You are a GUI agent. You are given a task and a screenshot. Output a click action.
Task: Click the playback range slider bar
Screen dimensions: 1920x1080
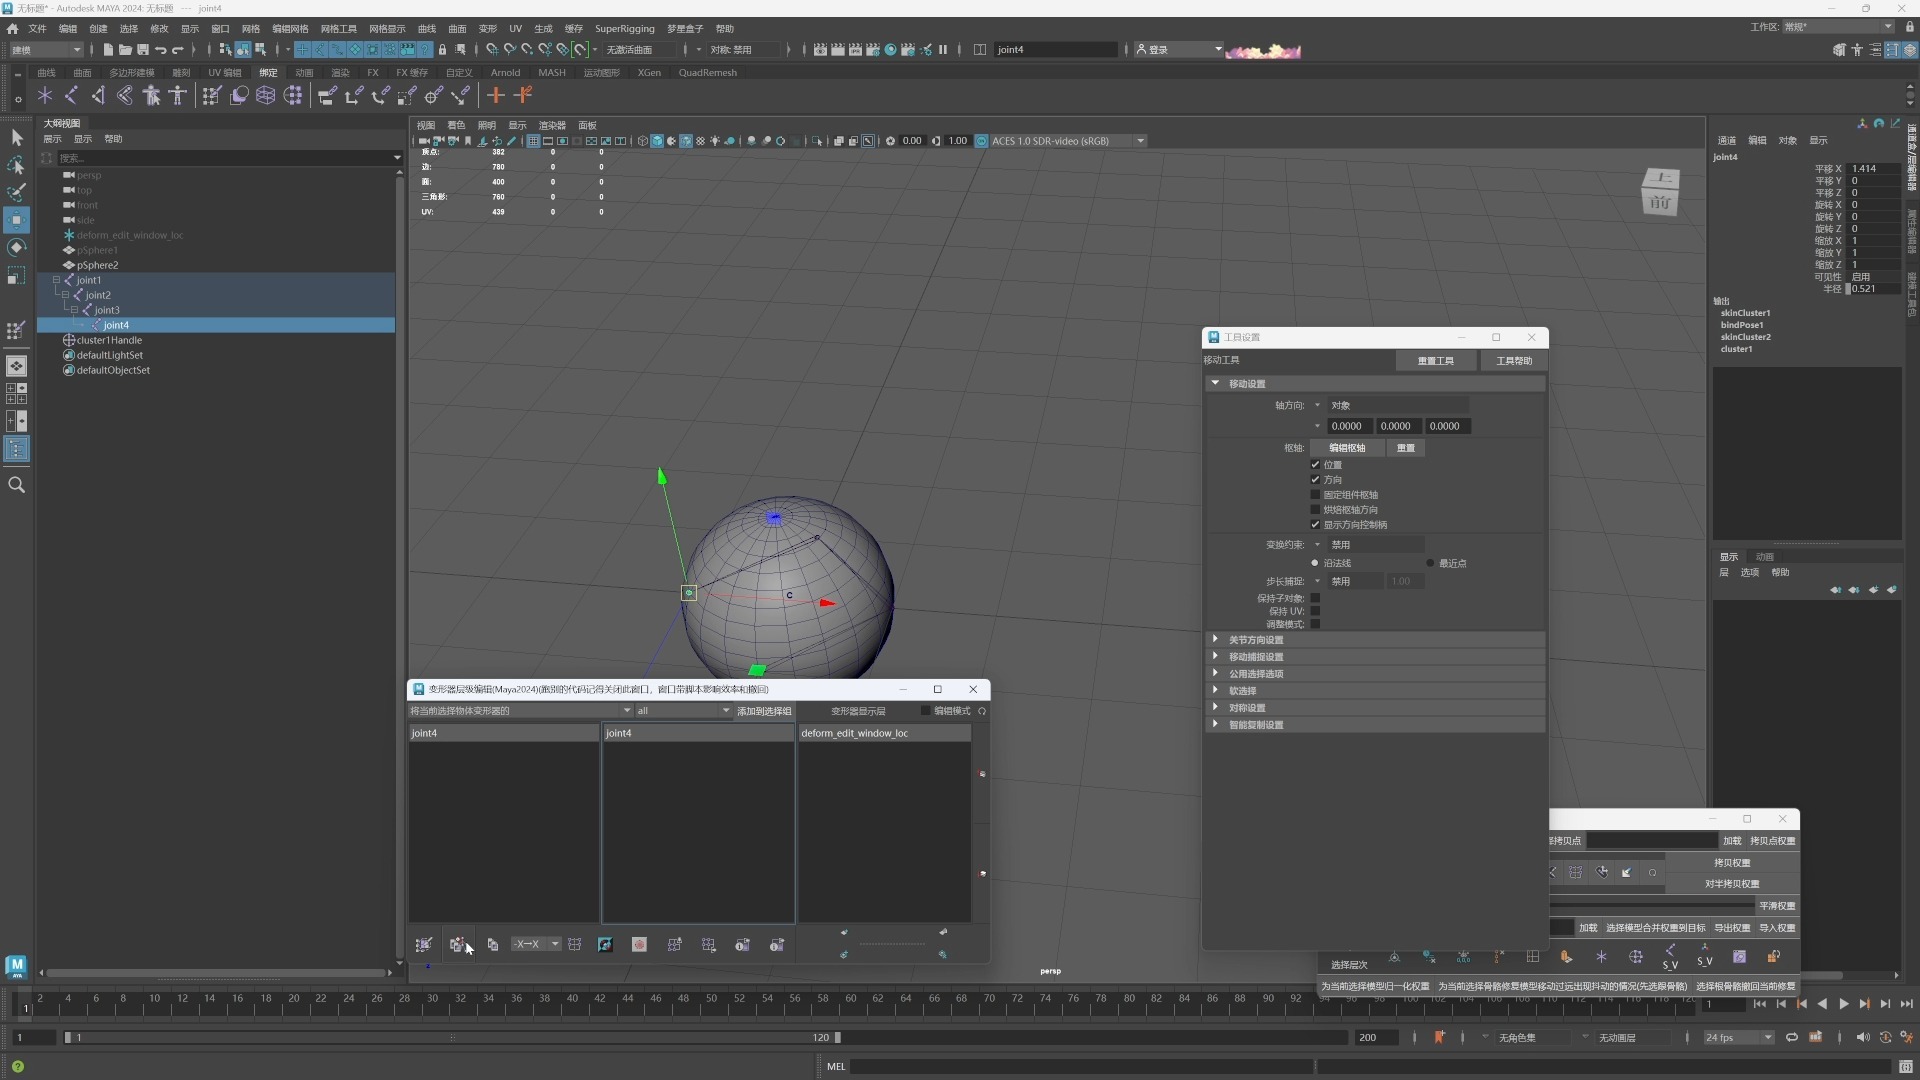[451, 1038]
